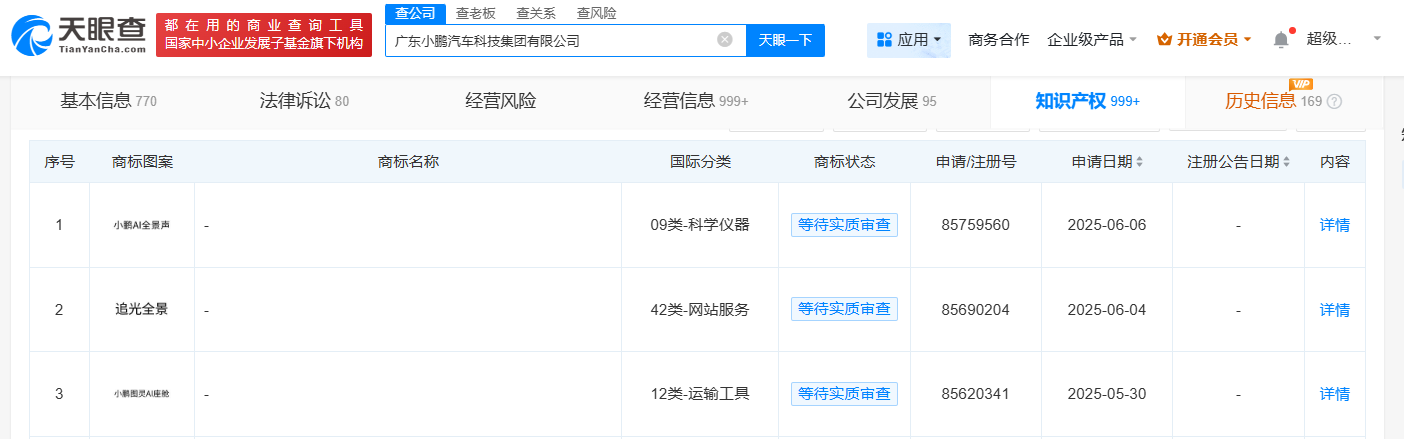Expand the 企业级产品 dropdown
Screen dimensions: 1404x439
pos(1091,40)
